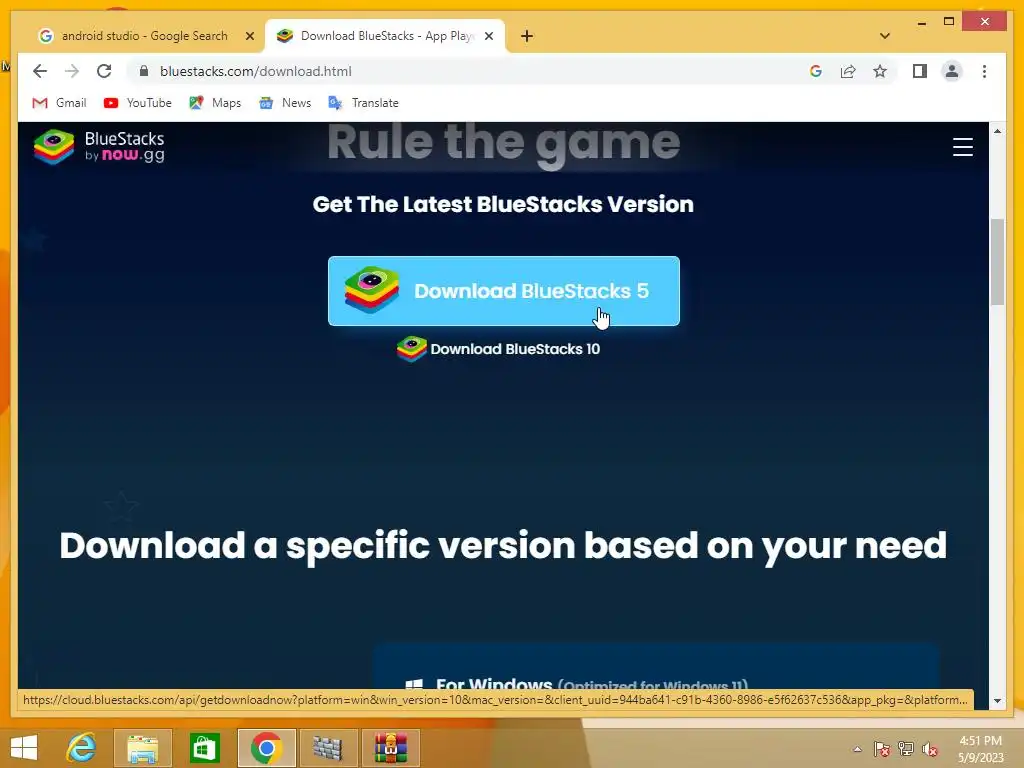Image resolution: width=1024 pixels, height=768 pixels.
Task: Open the BlueStacks hamburger menu
Action: click(963, 147)
